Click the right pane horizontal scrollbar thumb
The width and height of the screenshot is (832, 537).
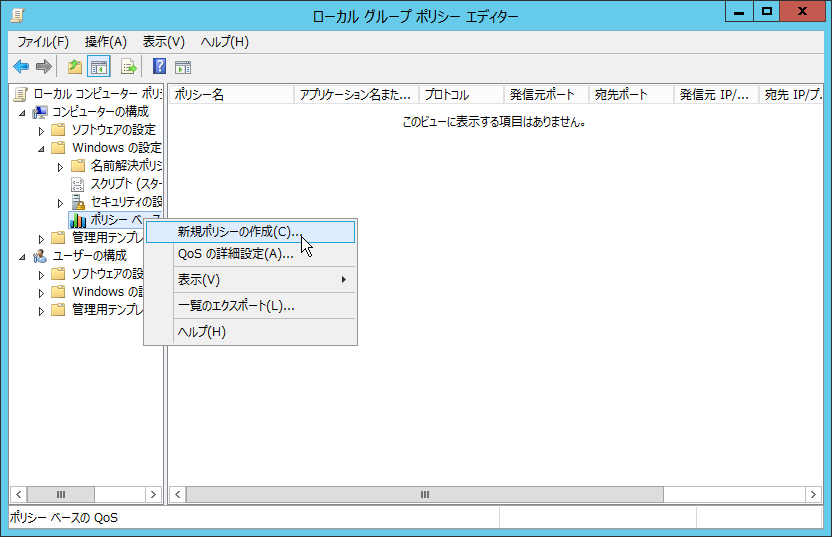tap(425, 495)
